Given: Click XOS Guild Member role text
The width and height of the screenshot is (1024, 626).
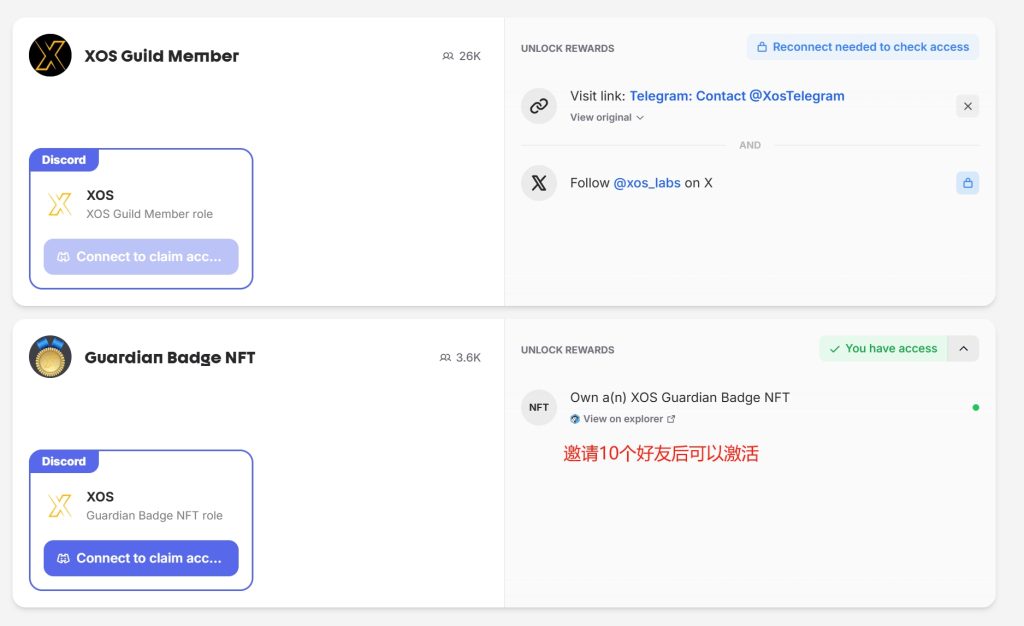Looking at the screenshot, I should [150, 214].
